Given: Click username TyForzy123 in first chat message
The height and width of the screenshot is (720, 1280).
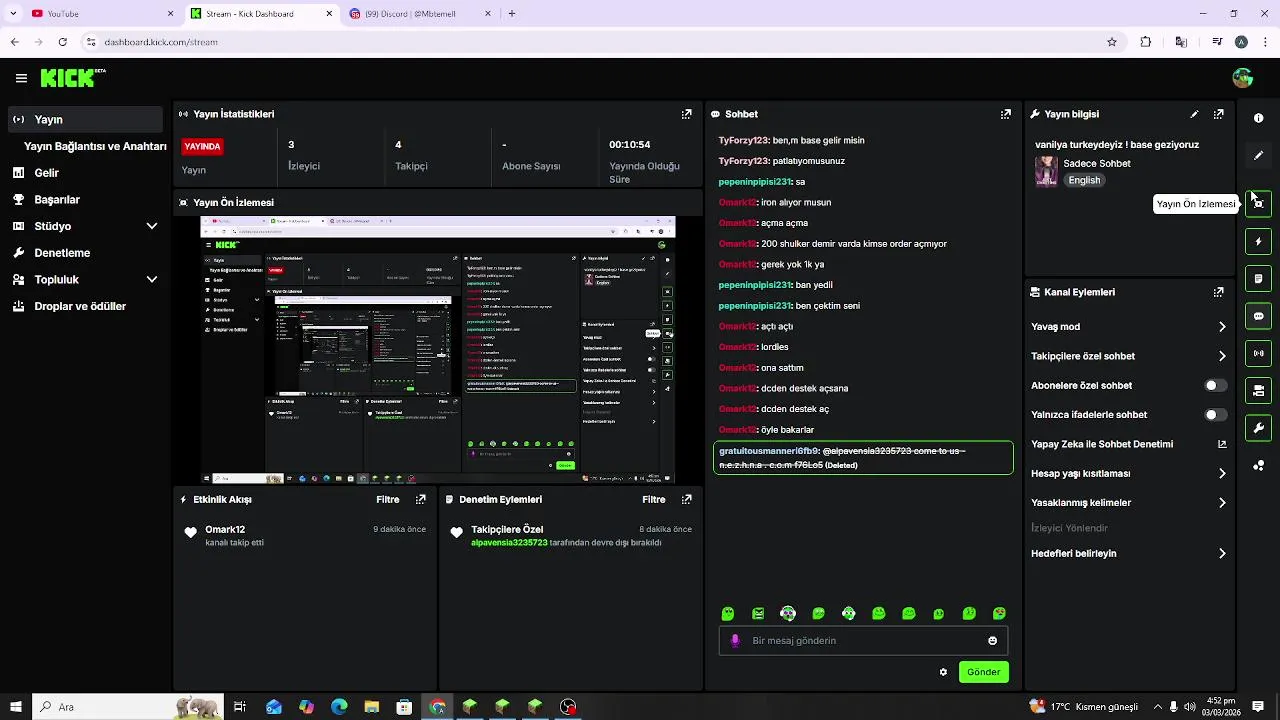Looking at the screenshot, I should click(x=743, y=140).
